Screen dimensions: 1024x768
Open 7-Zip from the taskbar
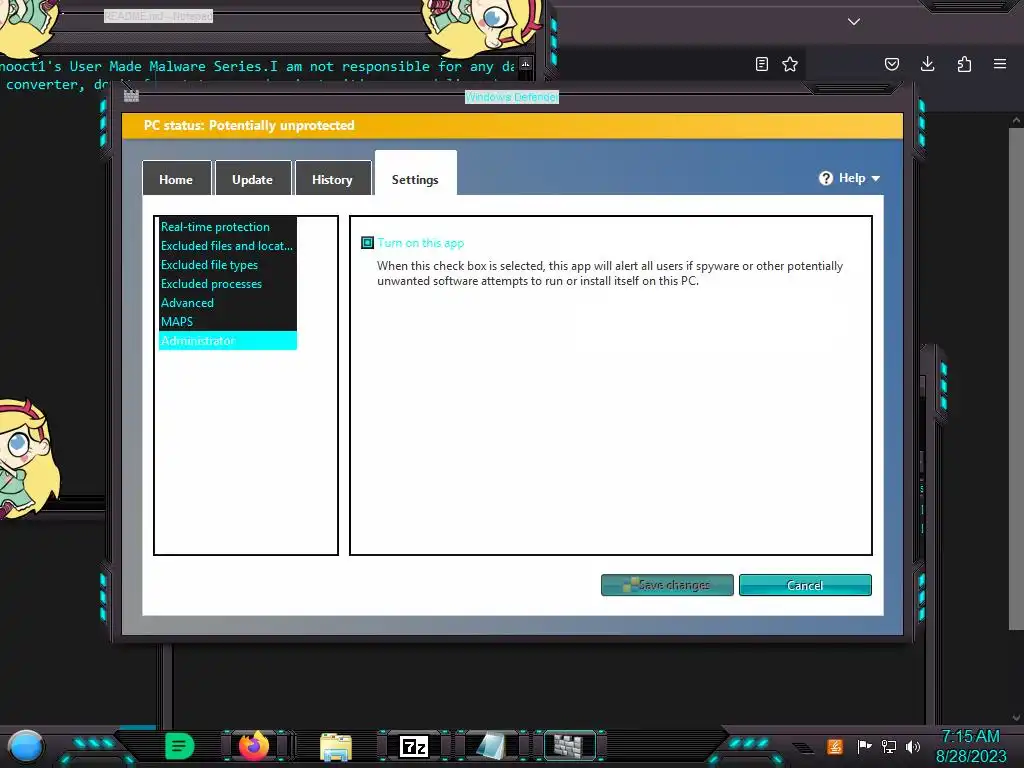click(413, 746)
